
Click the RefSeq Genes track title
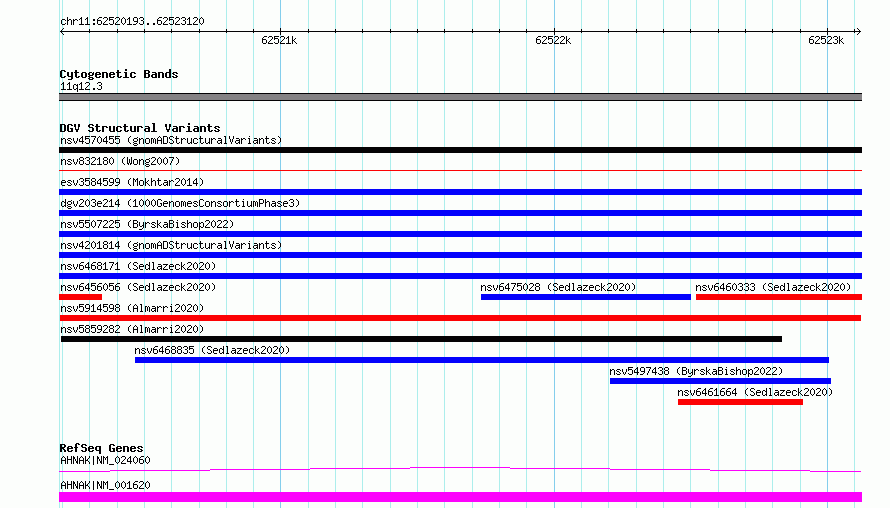101,448
